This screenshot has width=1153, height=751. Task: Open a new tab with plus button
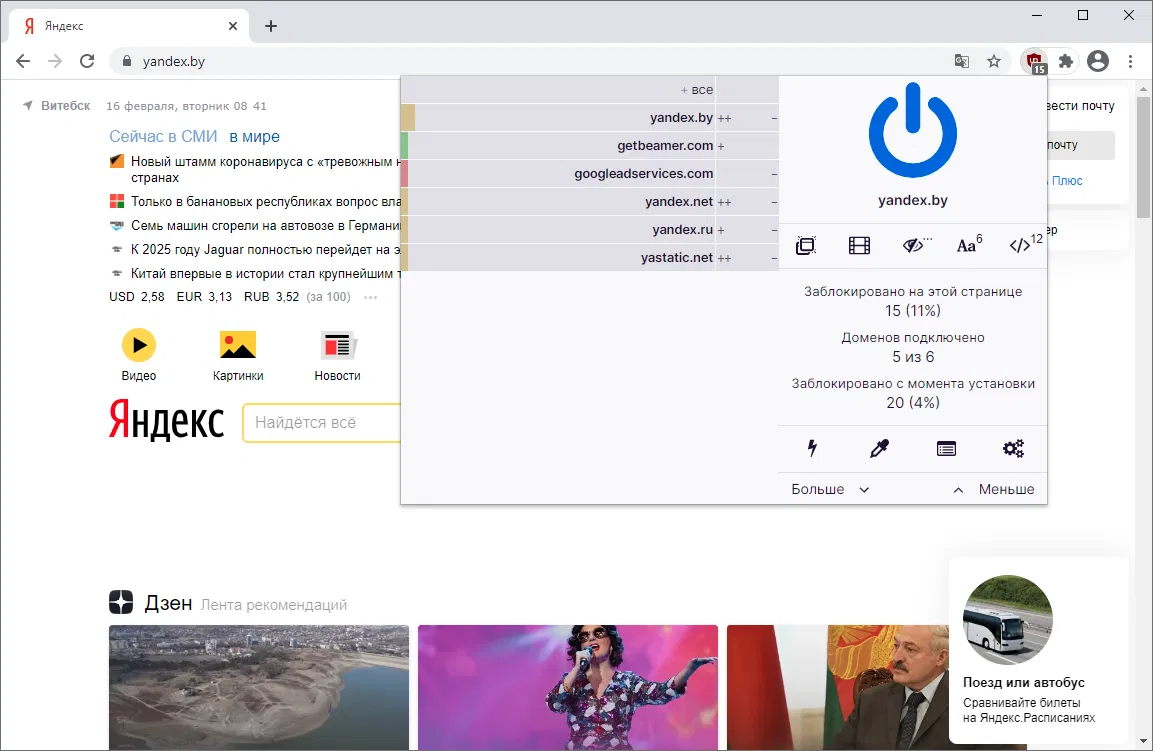pos(271,26)
